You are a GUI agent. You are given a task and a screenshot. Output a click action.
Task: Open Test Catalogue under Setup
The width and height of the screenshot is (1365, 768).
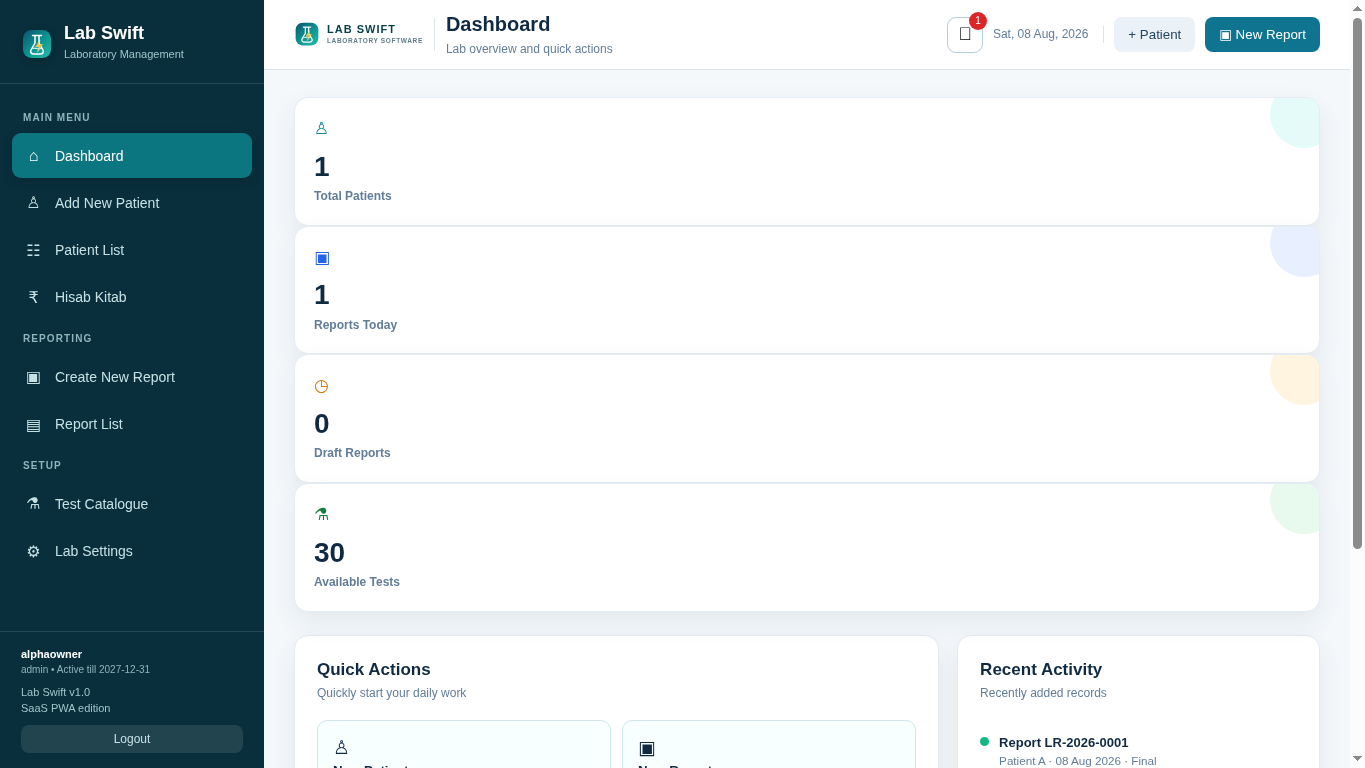pyautogui.click(x=132, y=504)
